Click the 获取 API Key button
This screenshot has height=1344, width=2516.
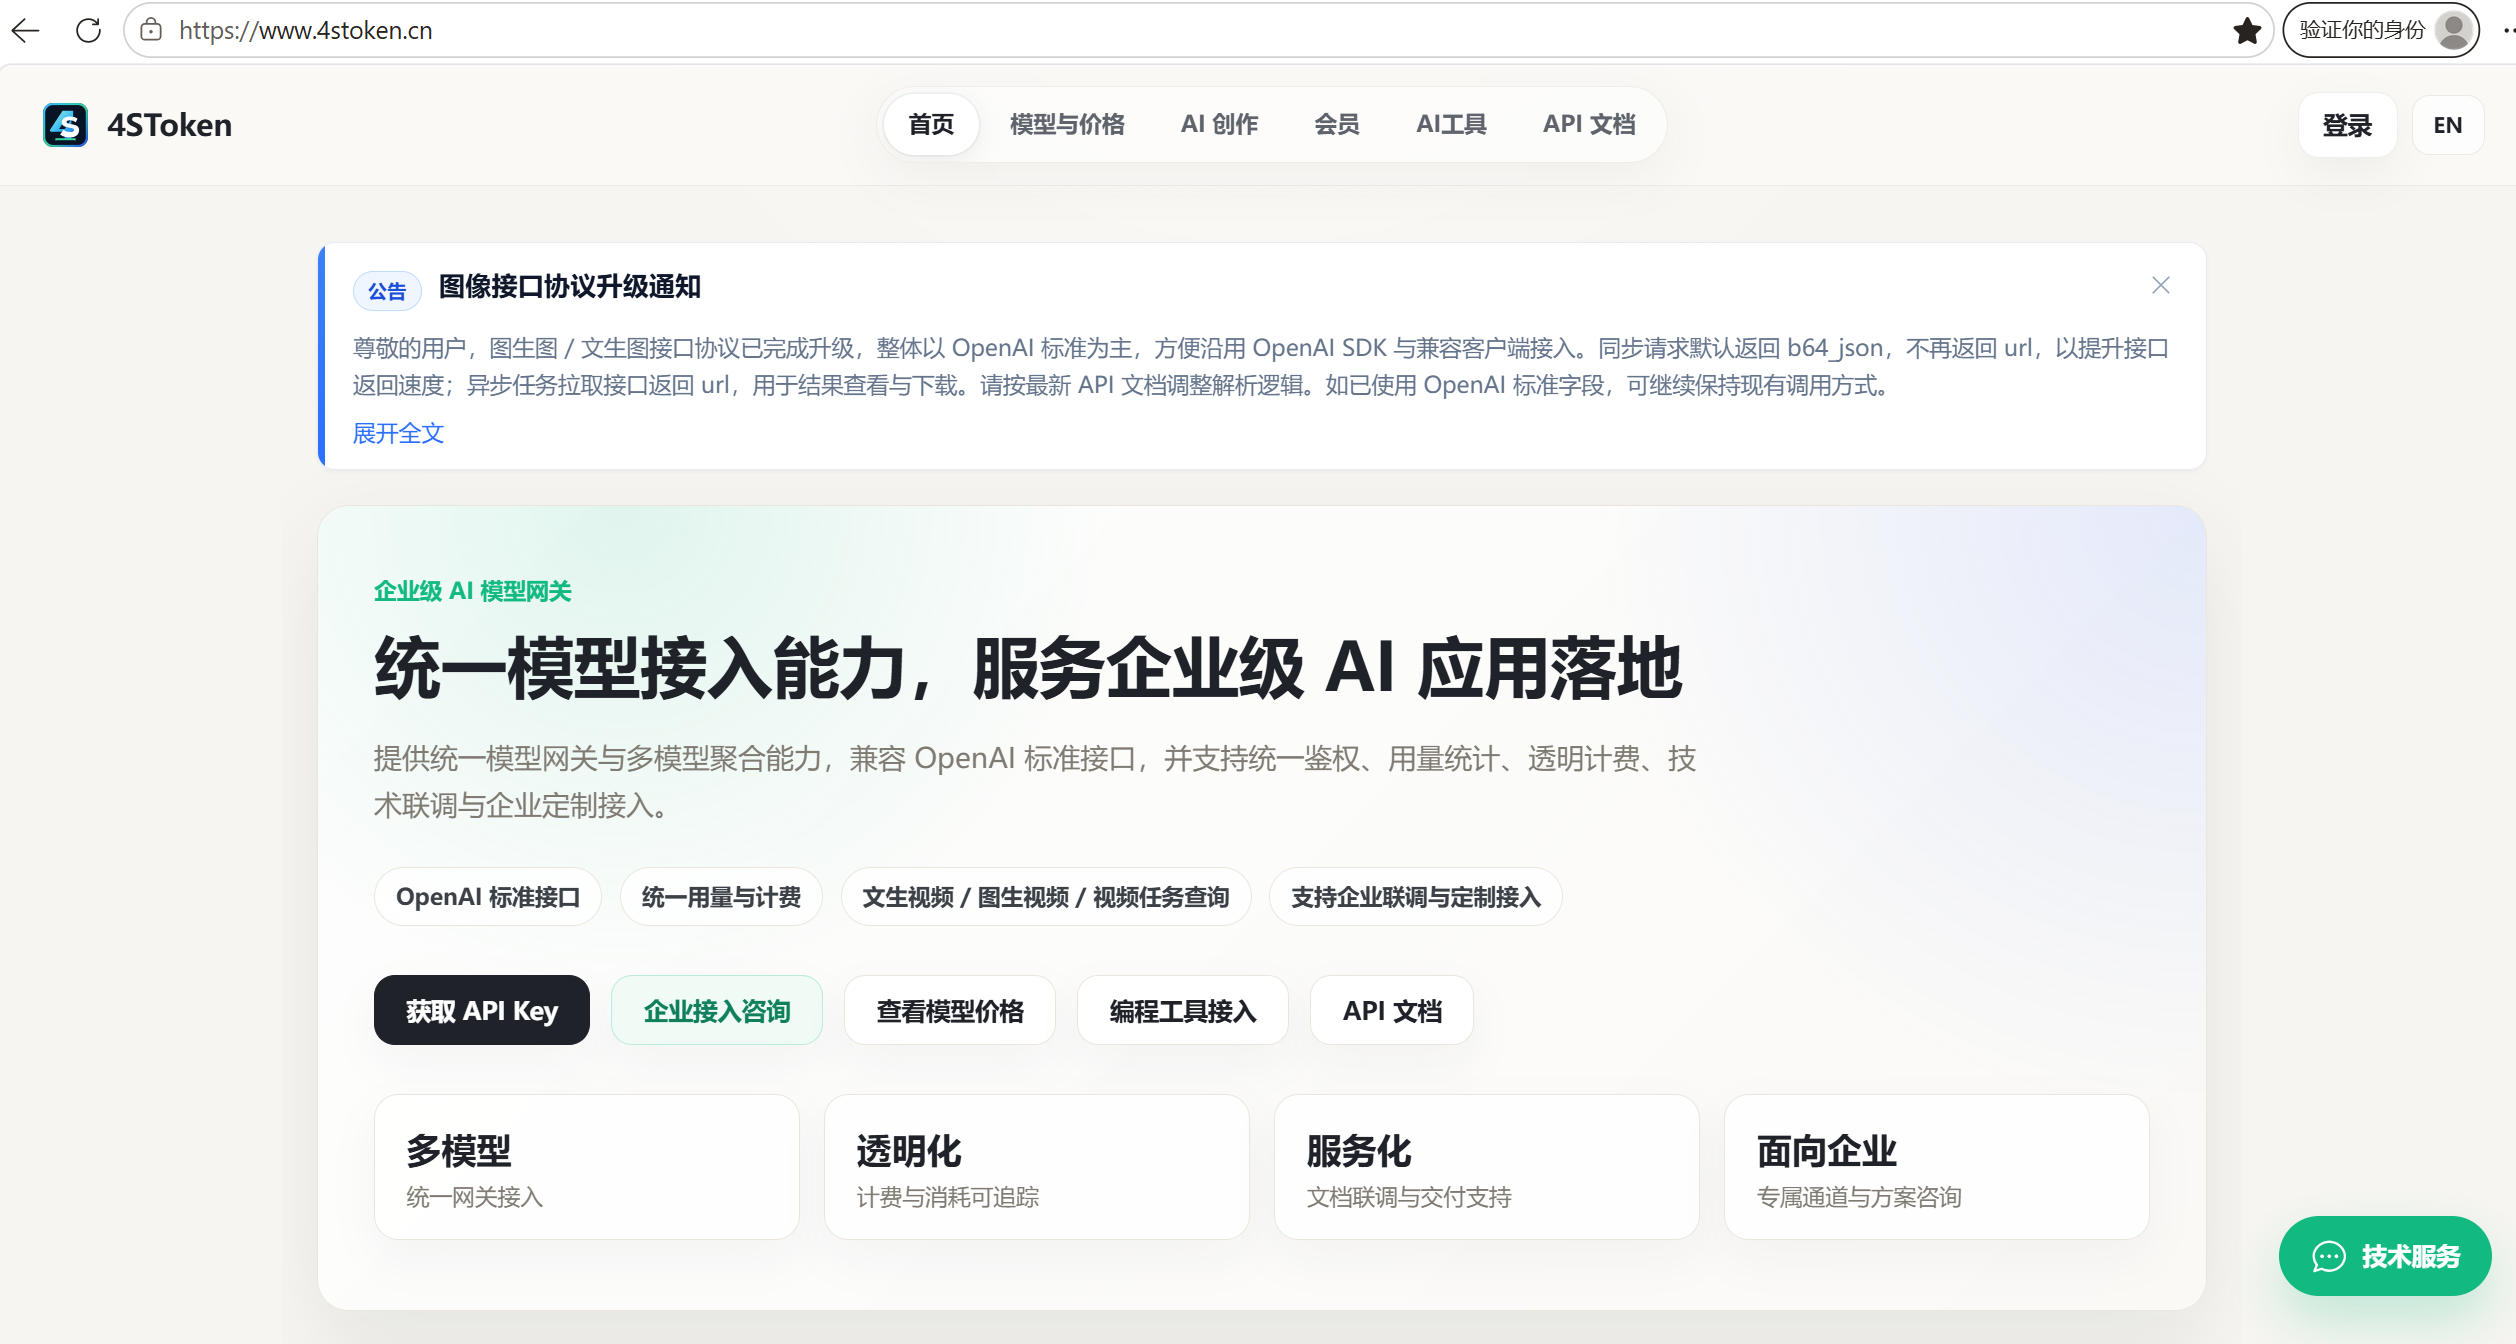tap(481, 1010)
